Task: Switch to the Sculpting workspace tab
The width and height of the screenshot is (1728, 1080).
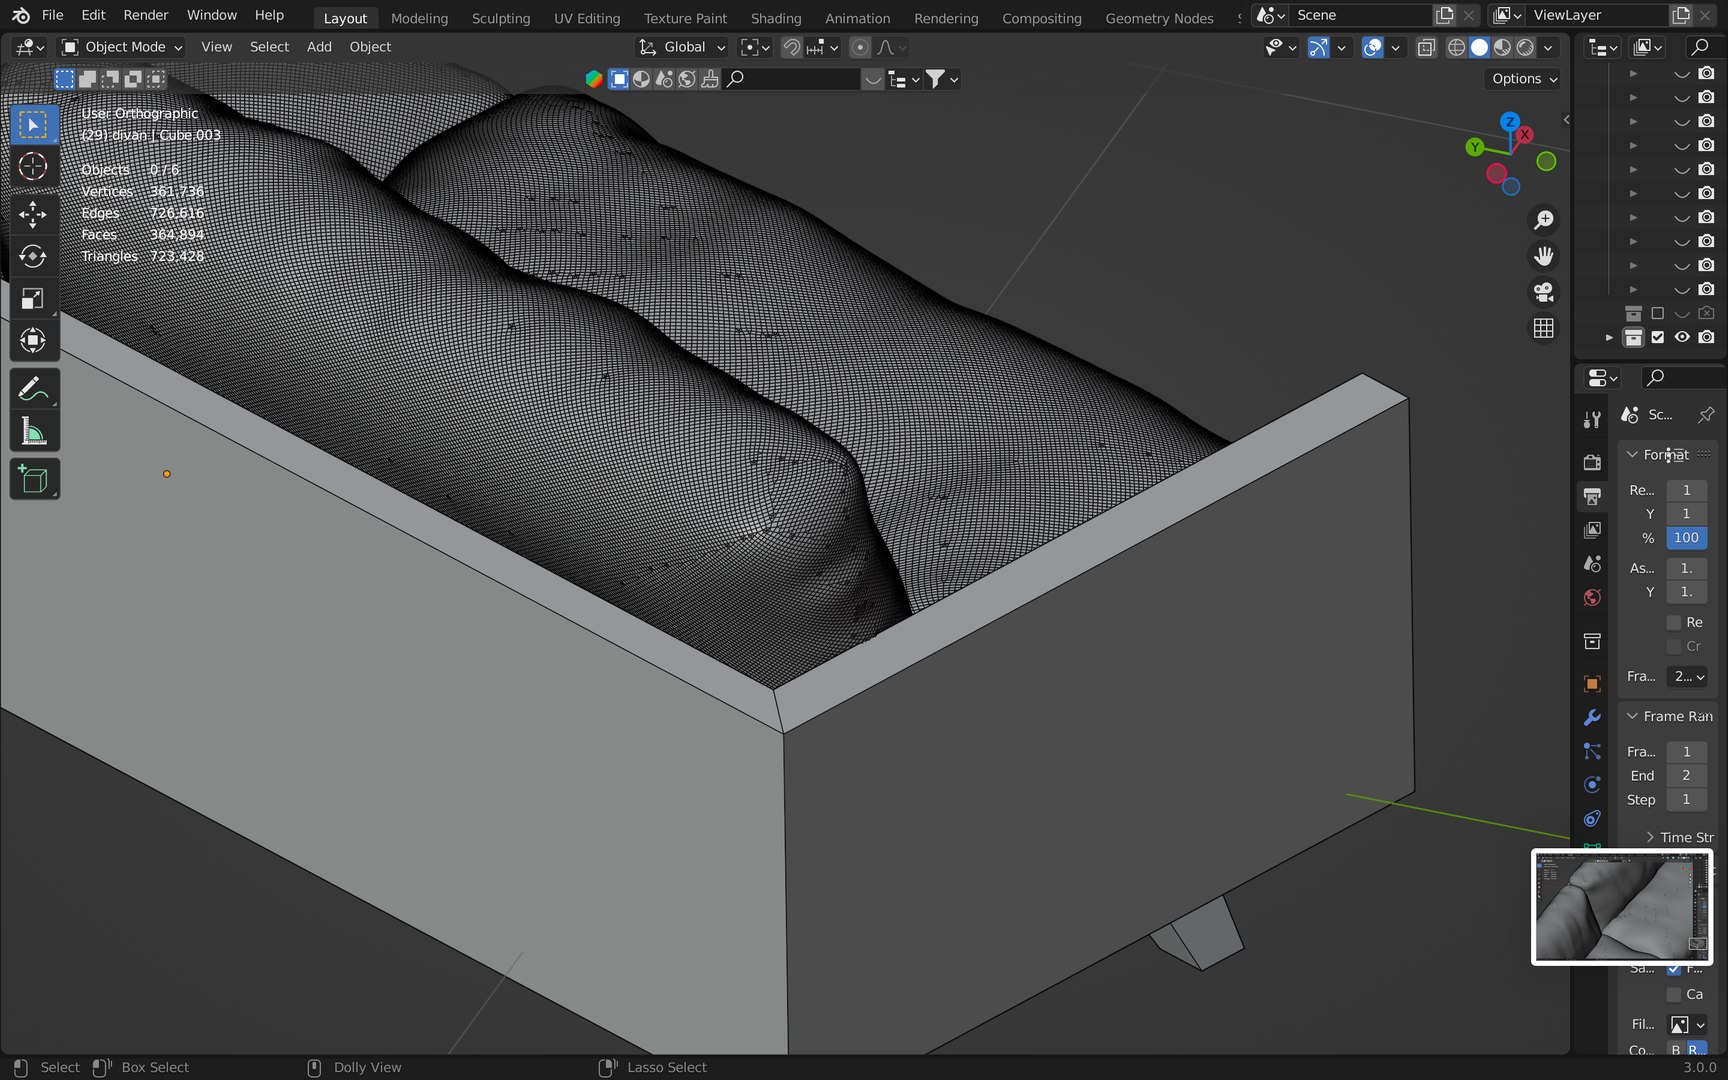Action: tap(501, 18)
